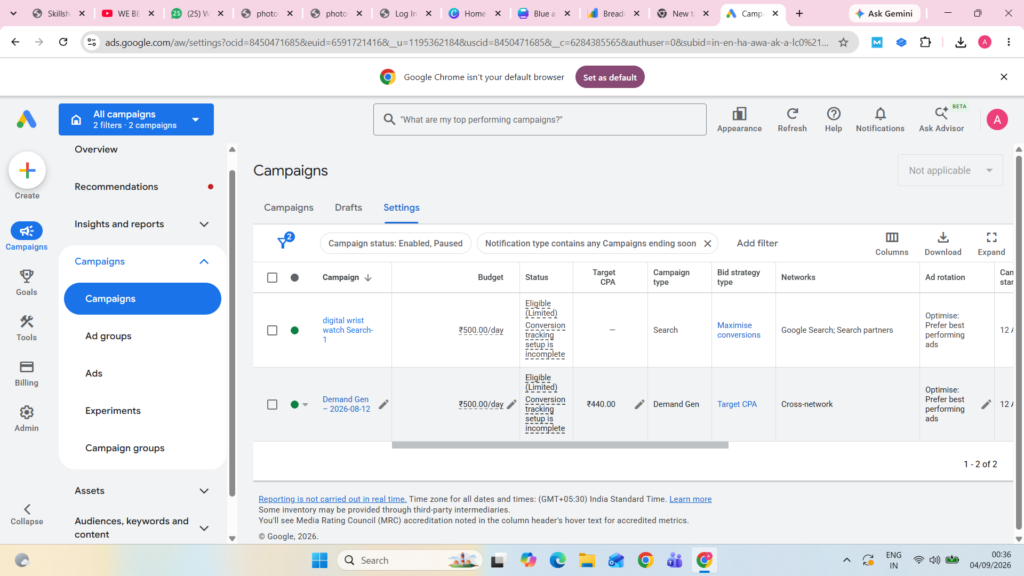Image resolution: width=1024 pixels, height=576 pixels.
Task: Open Experiments in the sidebar
Action: pyautogui.click(x=112, y=411)
